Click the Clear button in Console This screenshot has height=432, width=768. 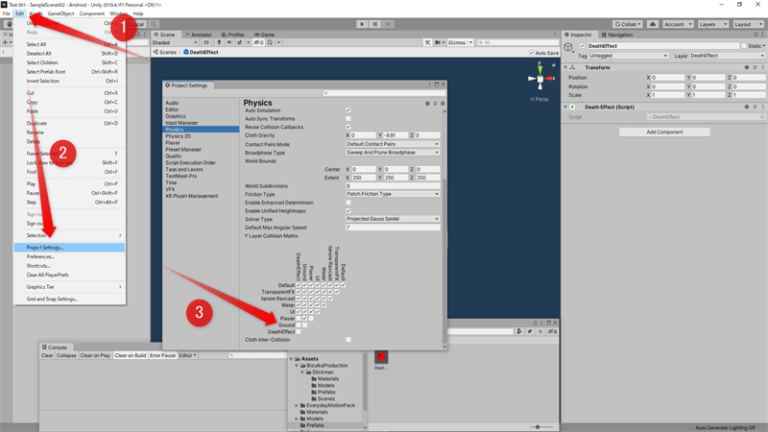tap(47, 355)
